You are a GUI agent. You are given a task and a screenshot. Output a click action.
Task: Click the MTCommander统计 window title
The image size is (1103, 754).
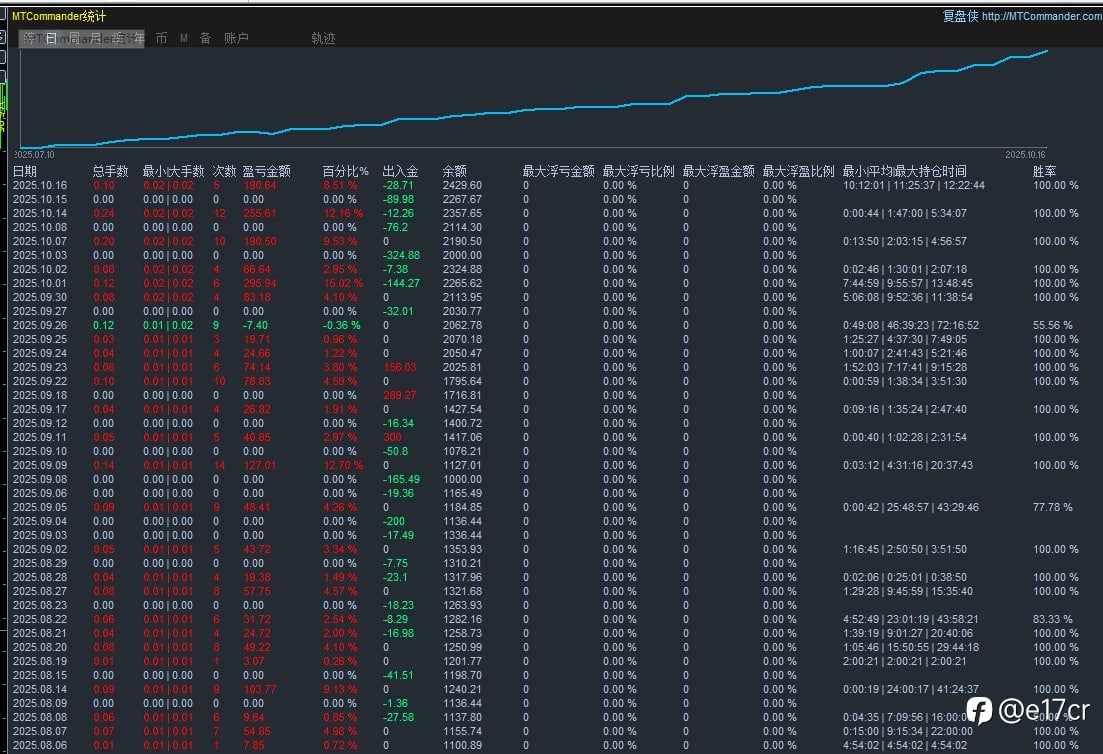[58, 16]
